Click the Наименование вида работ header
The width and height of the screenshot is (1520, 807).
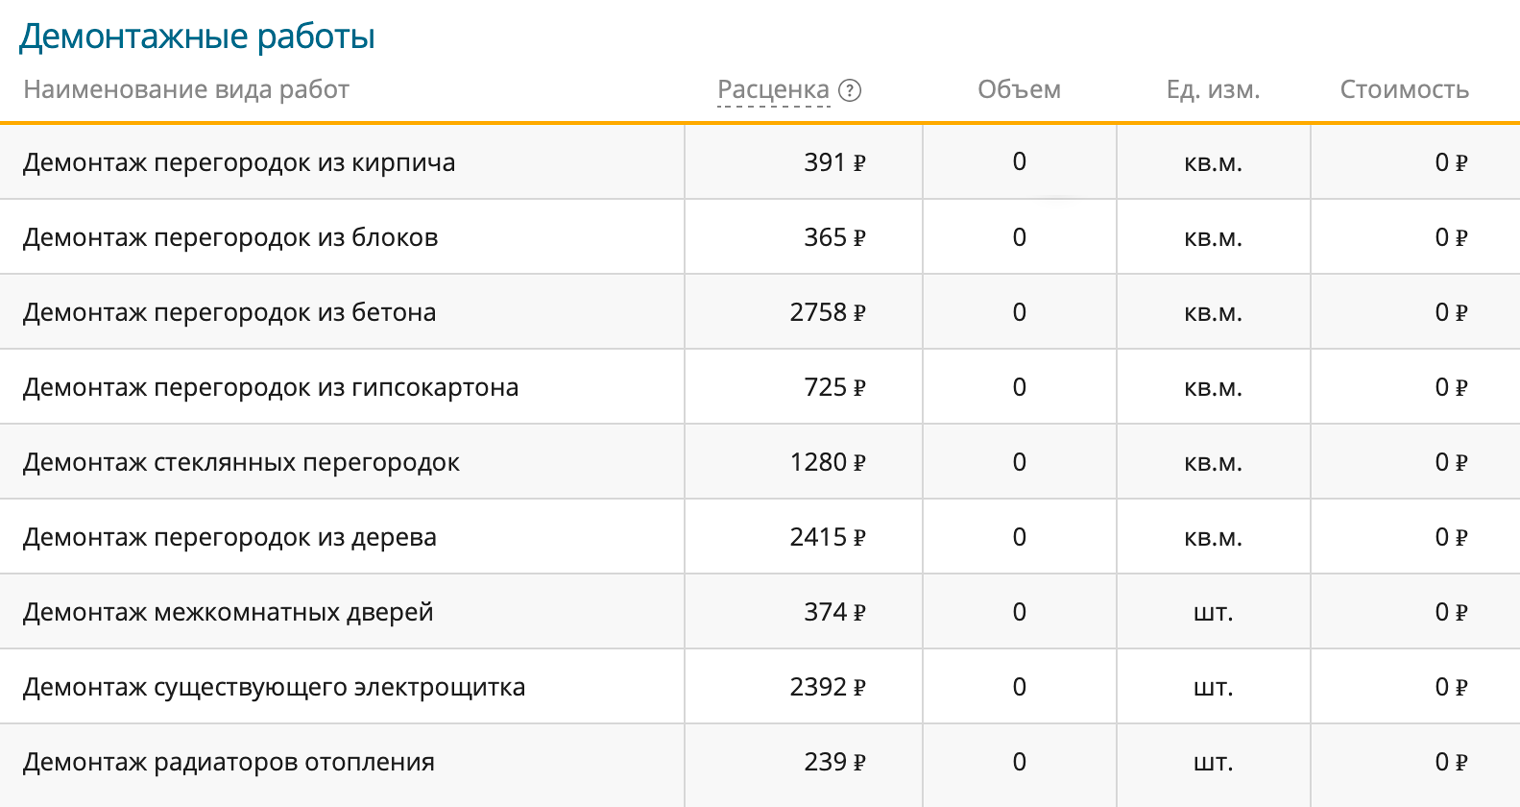[x=188, y=90]
